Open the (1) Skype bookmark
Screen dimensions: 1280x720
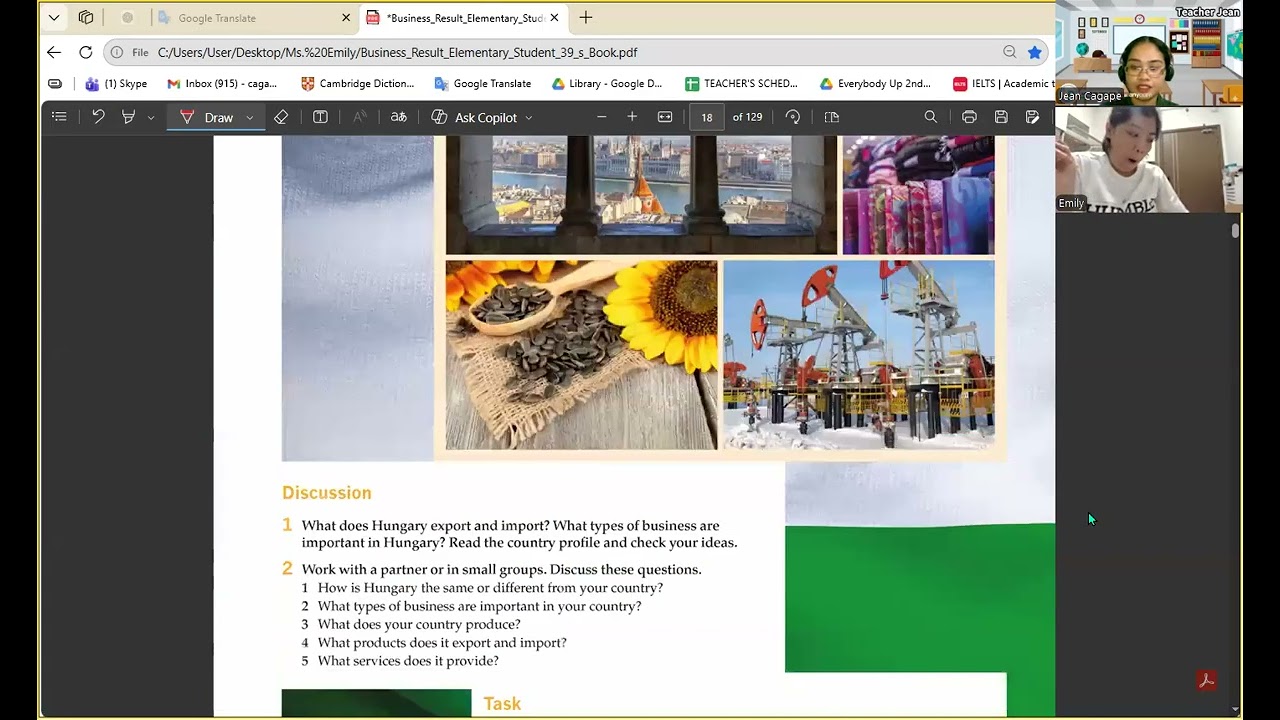pyautogui.click(x=116, y=84)
